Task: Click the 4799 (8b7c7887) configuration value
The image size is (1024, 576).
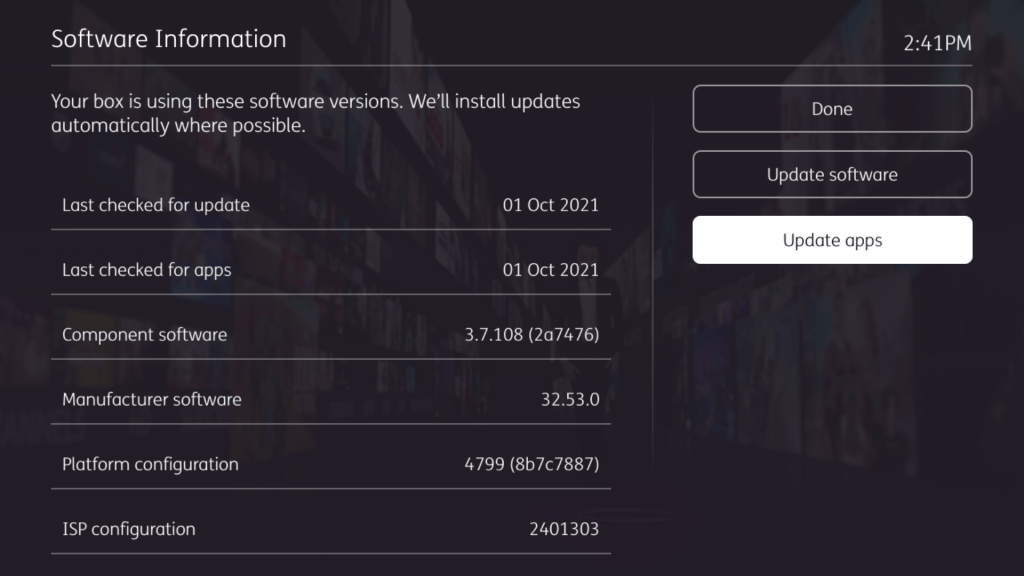Action: 526,465
